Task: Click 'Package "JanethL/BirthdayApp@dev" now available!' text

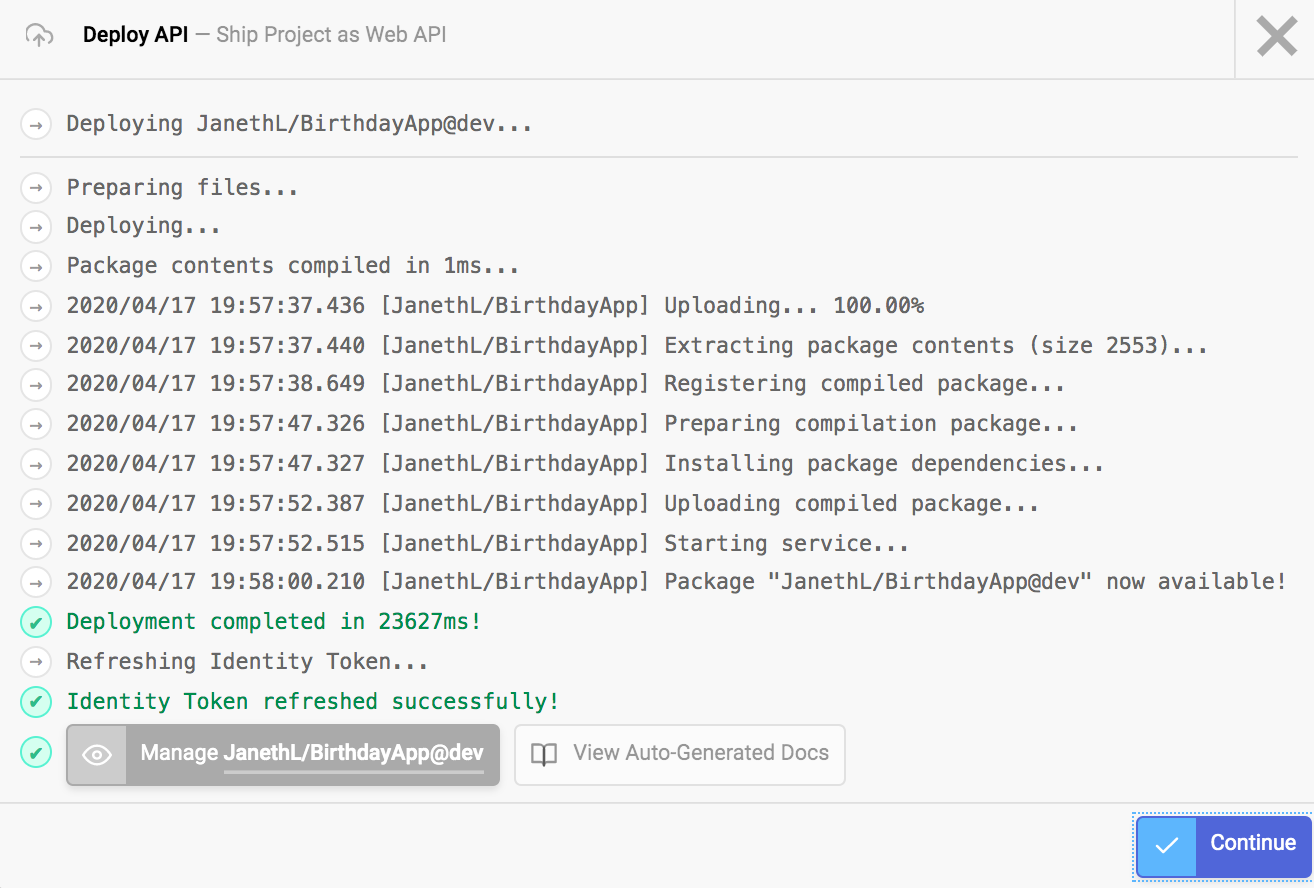Action: 975,582
